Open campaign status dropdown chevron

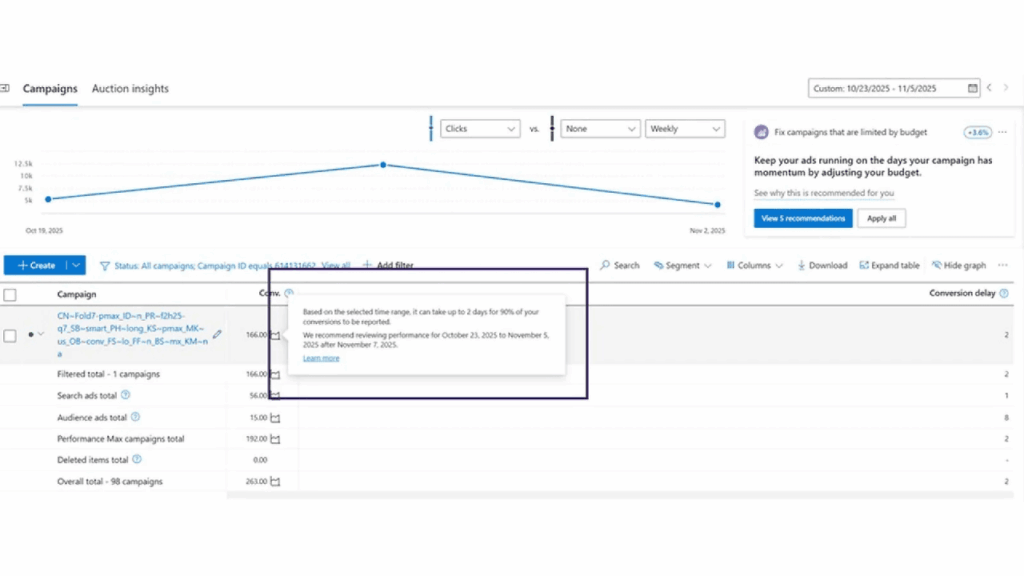pos(41,334)
